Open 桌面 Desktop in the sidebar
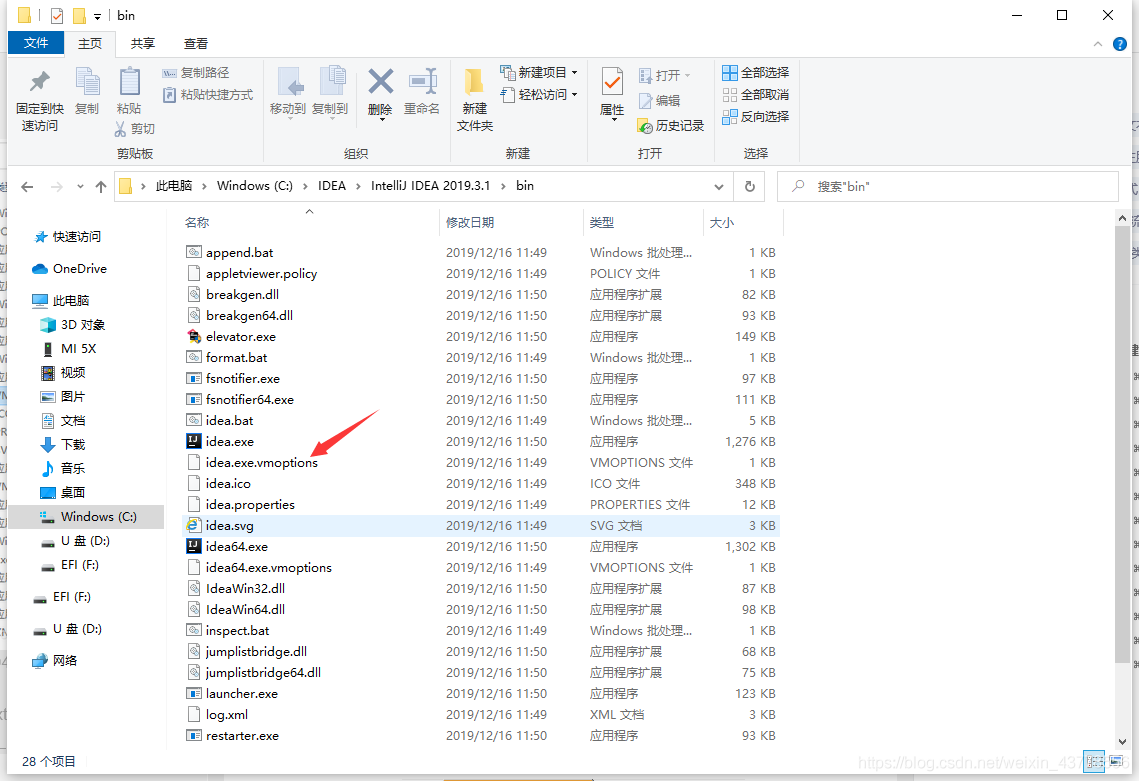 (x=63, y=493)
